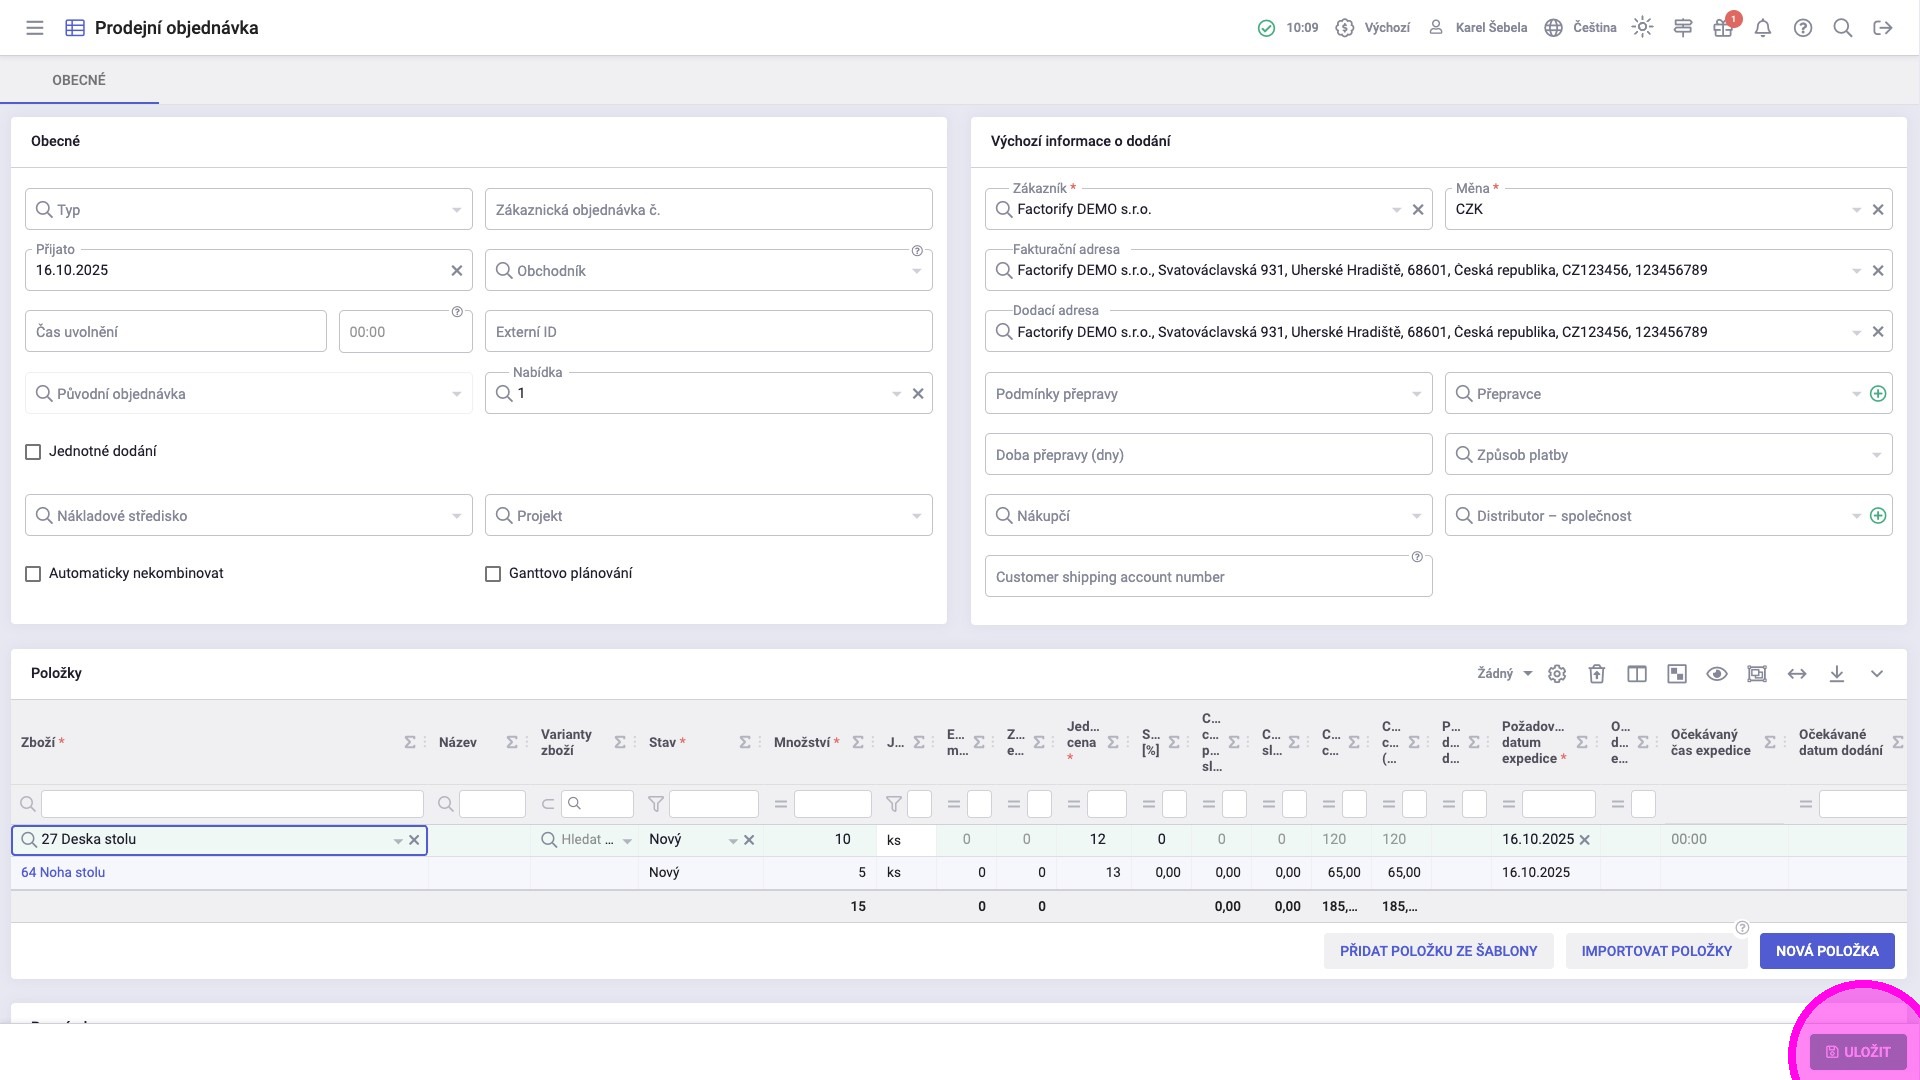Click the Zákaznická objednávka č. input field
This screenshot has height=1080, width=1920.
pos(708,210)
